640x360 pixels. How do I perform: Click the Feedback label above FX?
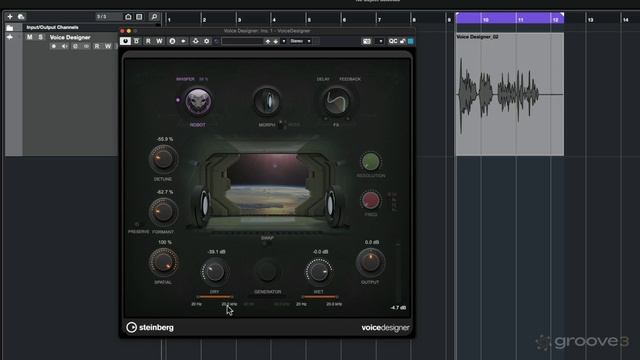point(350,79)
